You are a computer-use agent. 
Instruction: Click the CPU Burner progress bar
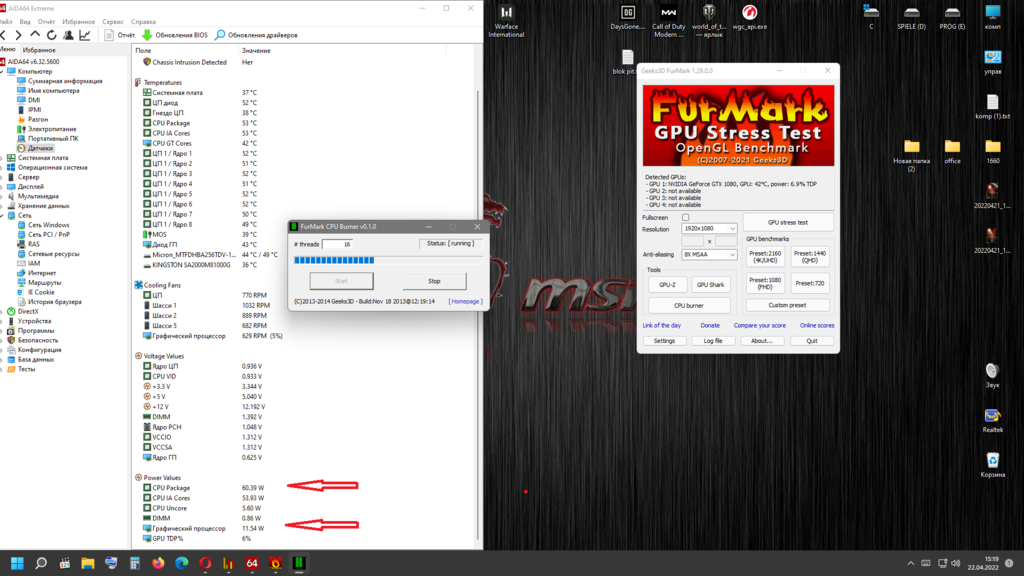click(388, 260)
